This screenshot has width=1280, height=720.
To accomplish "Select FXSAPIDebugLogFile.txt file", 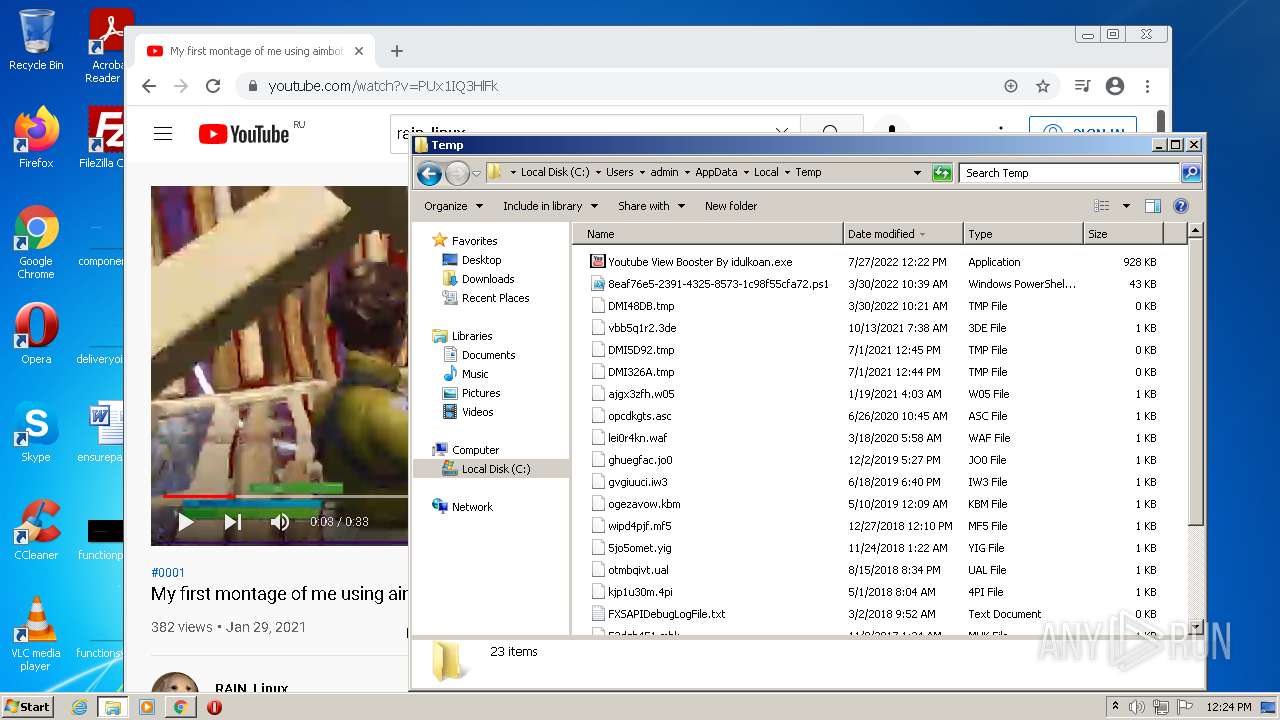I will (666, 614).
